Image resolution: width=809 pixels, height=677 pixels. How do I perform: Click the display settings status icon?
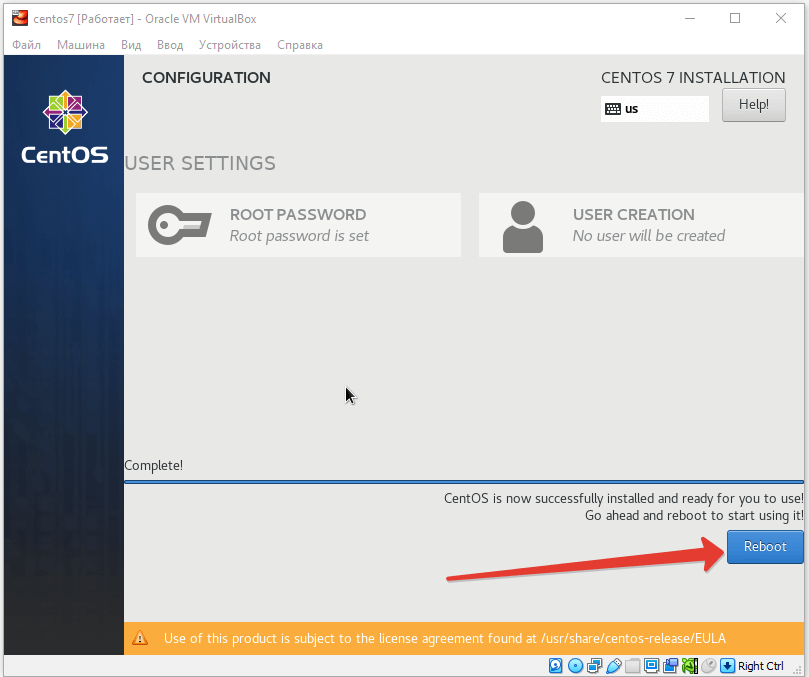651,666
